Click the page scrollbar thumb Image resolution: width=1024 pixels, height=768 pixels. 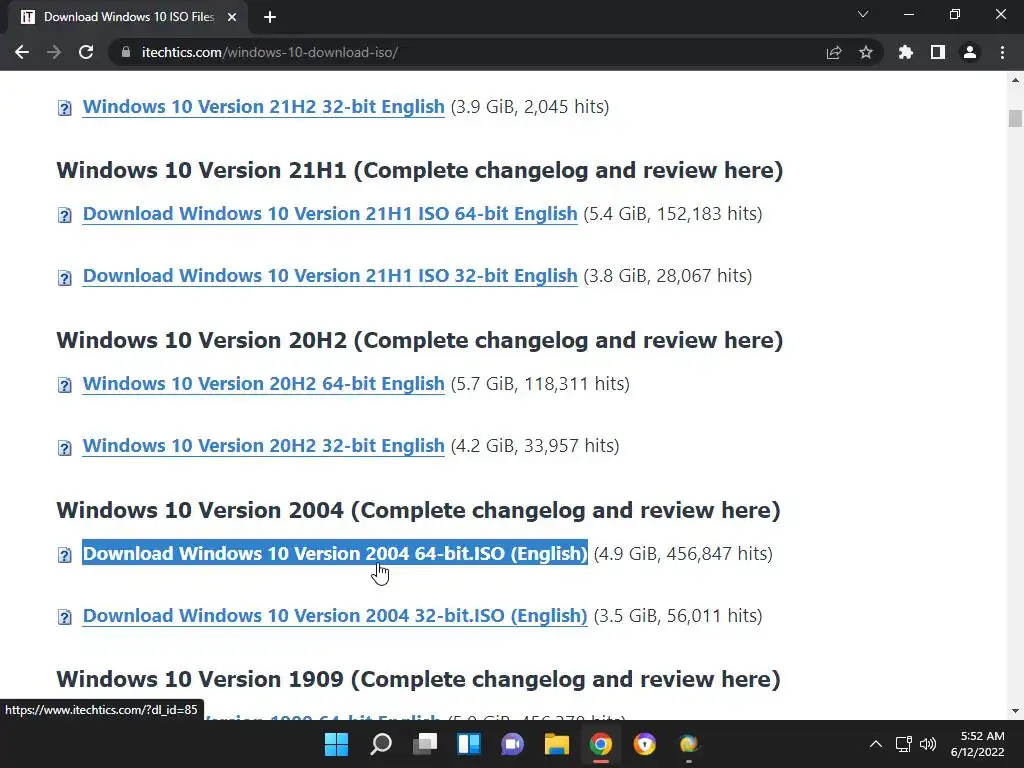[1015, 118]
